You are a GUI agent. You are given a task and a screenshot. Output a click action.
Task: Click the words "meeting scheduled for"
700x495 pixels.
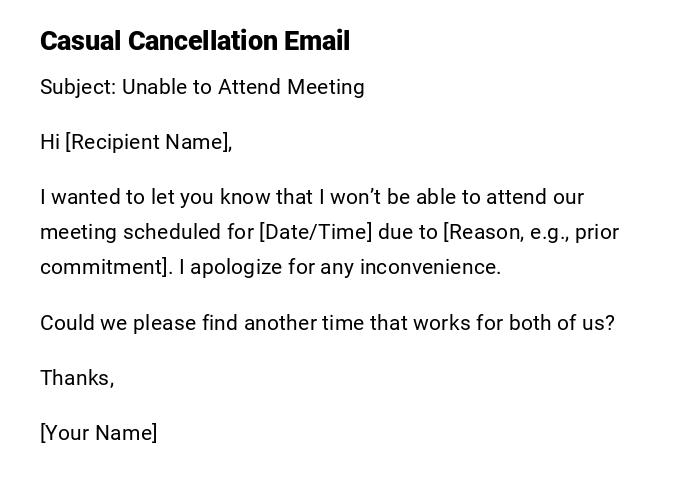[x=146, y=232]
